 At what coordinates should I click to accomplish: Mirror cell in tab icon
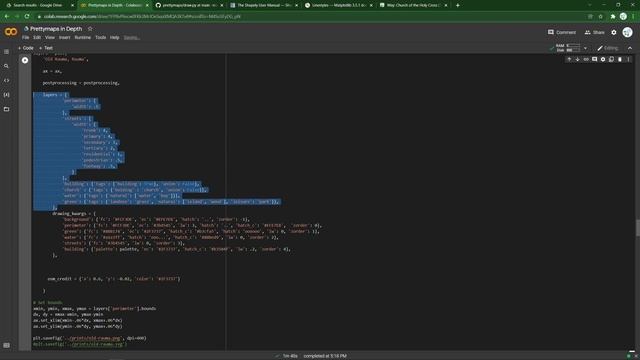point(611,59)
